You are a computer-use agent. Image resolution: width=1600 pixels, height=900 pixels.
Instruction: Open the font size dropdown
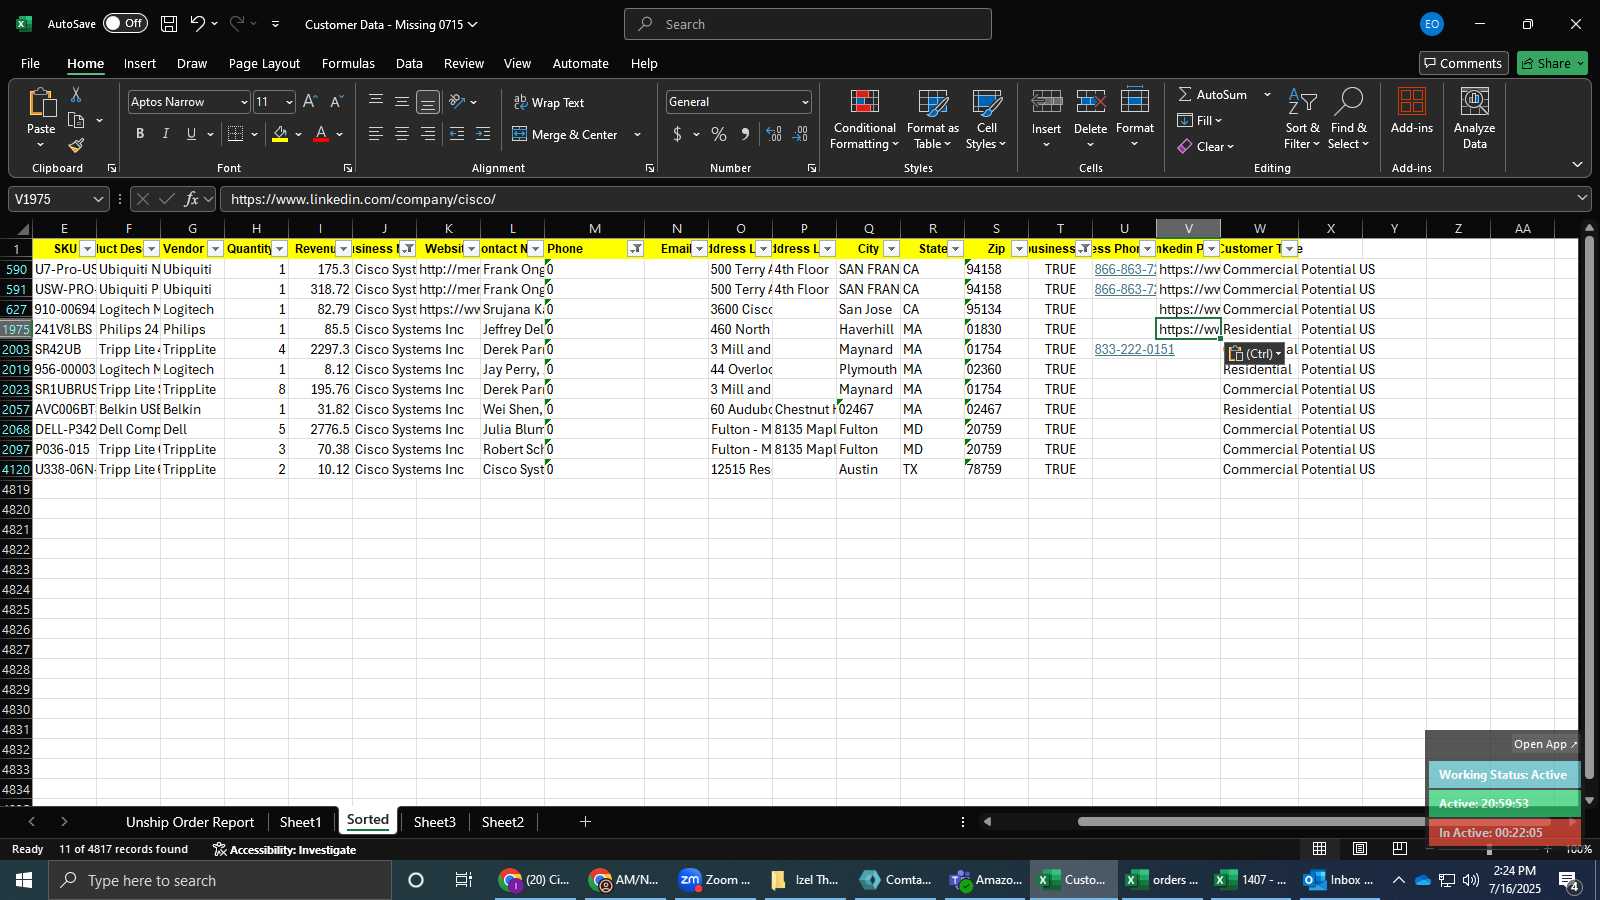[x=289, y=102]
